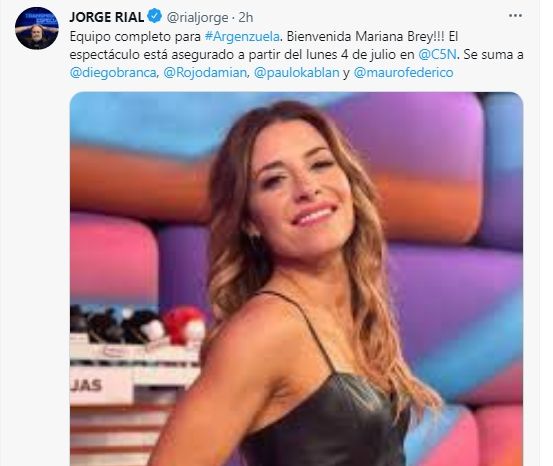
Task: Go to the @paulokablan mention
Action: click(297, 72)
